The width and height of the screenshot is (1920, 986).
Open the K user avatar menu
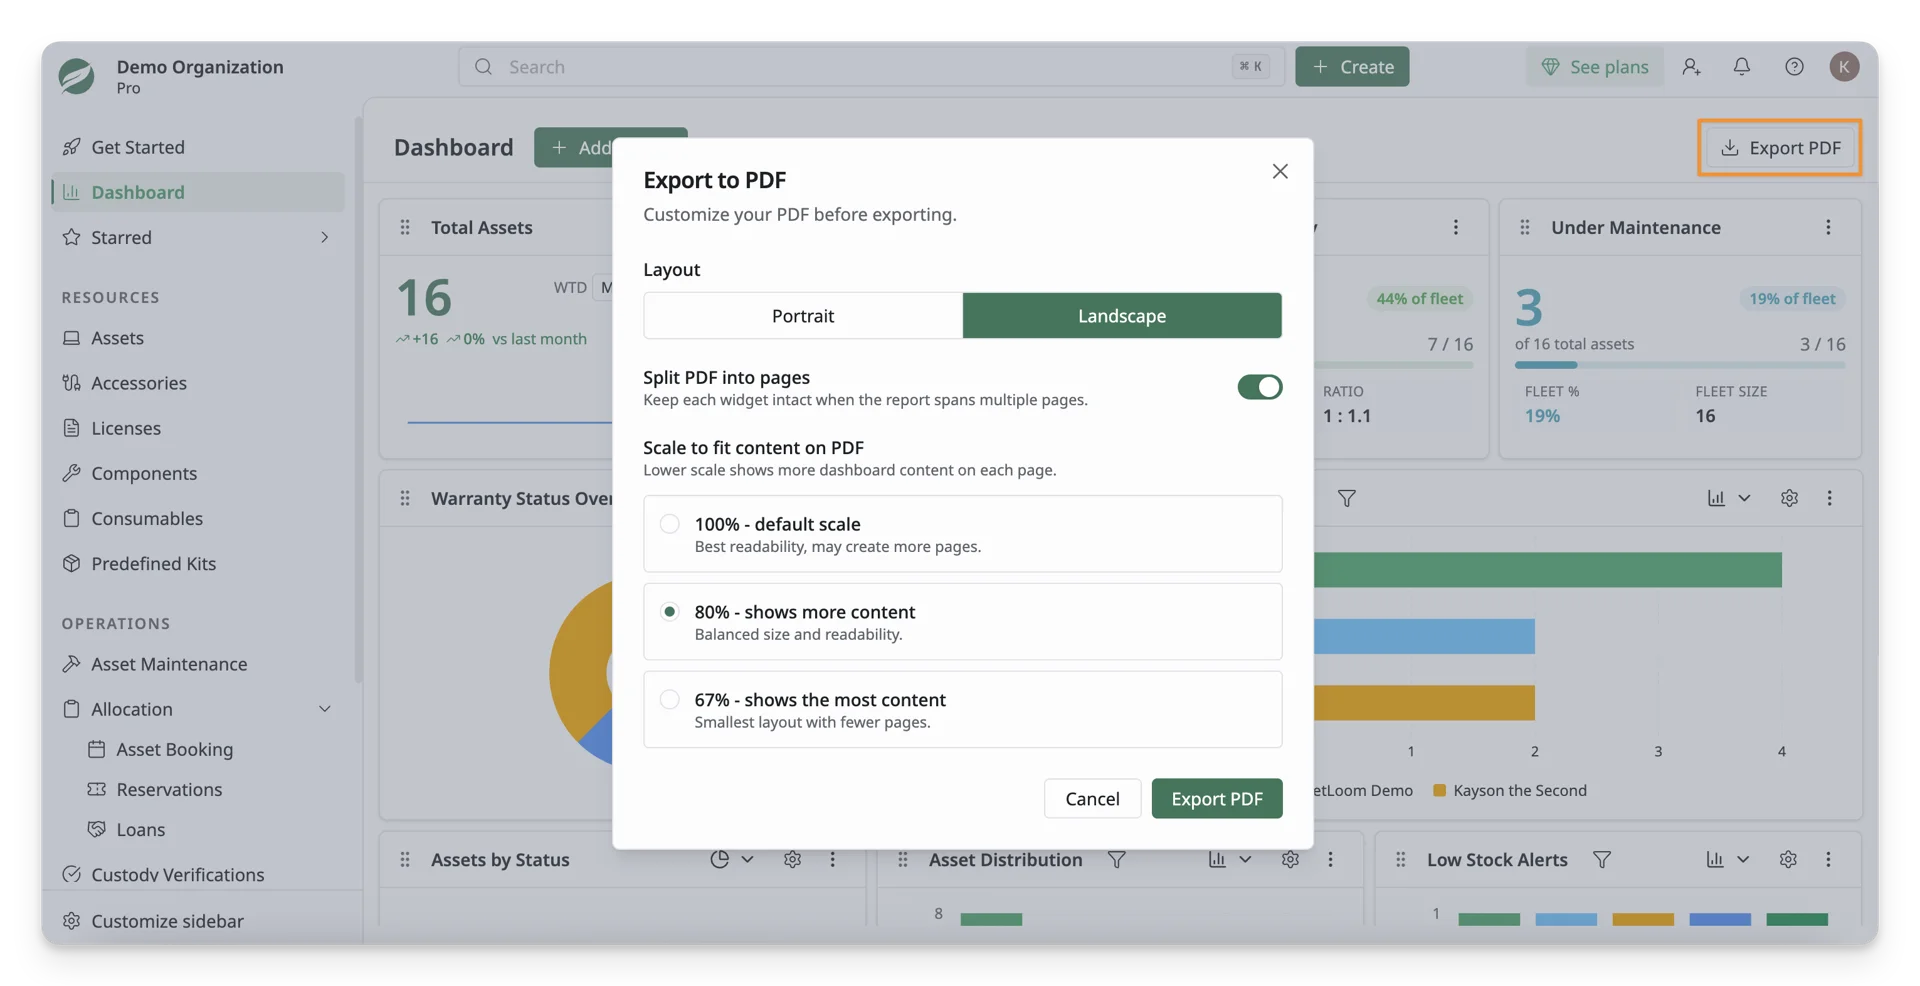(1844, 67)
